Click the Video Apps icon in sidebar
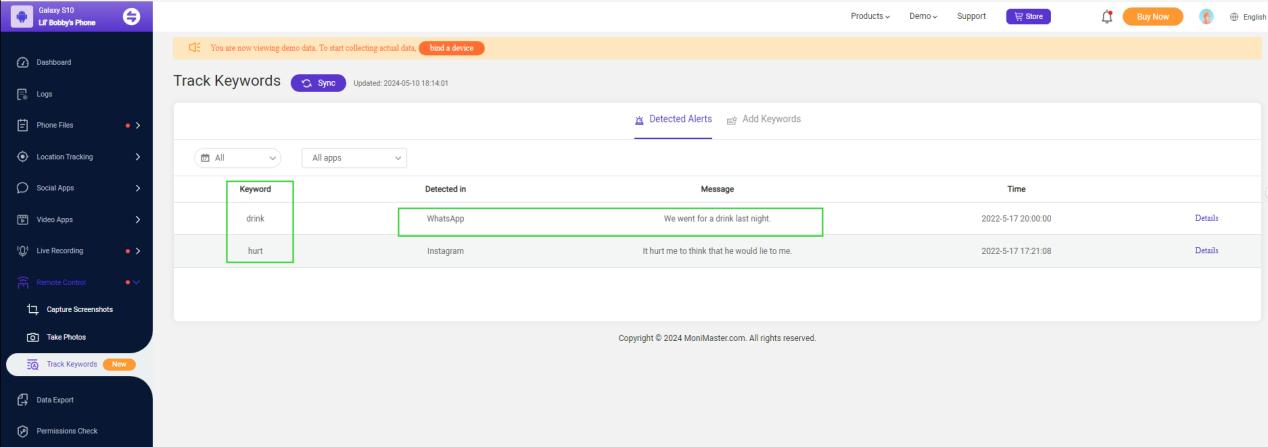The height and width of the screenshot is (447, 1268). point(21,219)
